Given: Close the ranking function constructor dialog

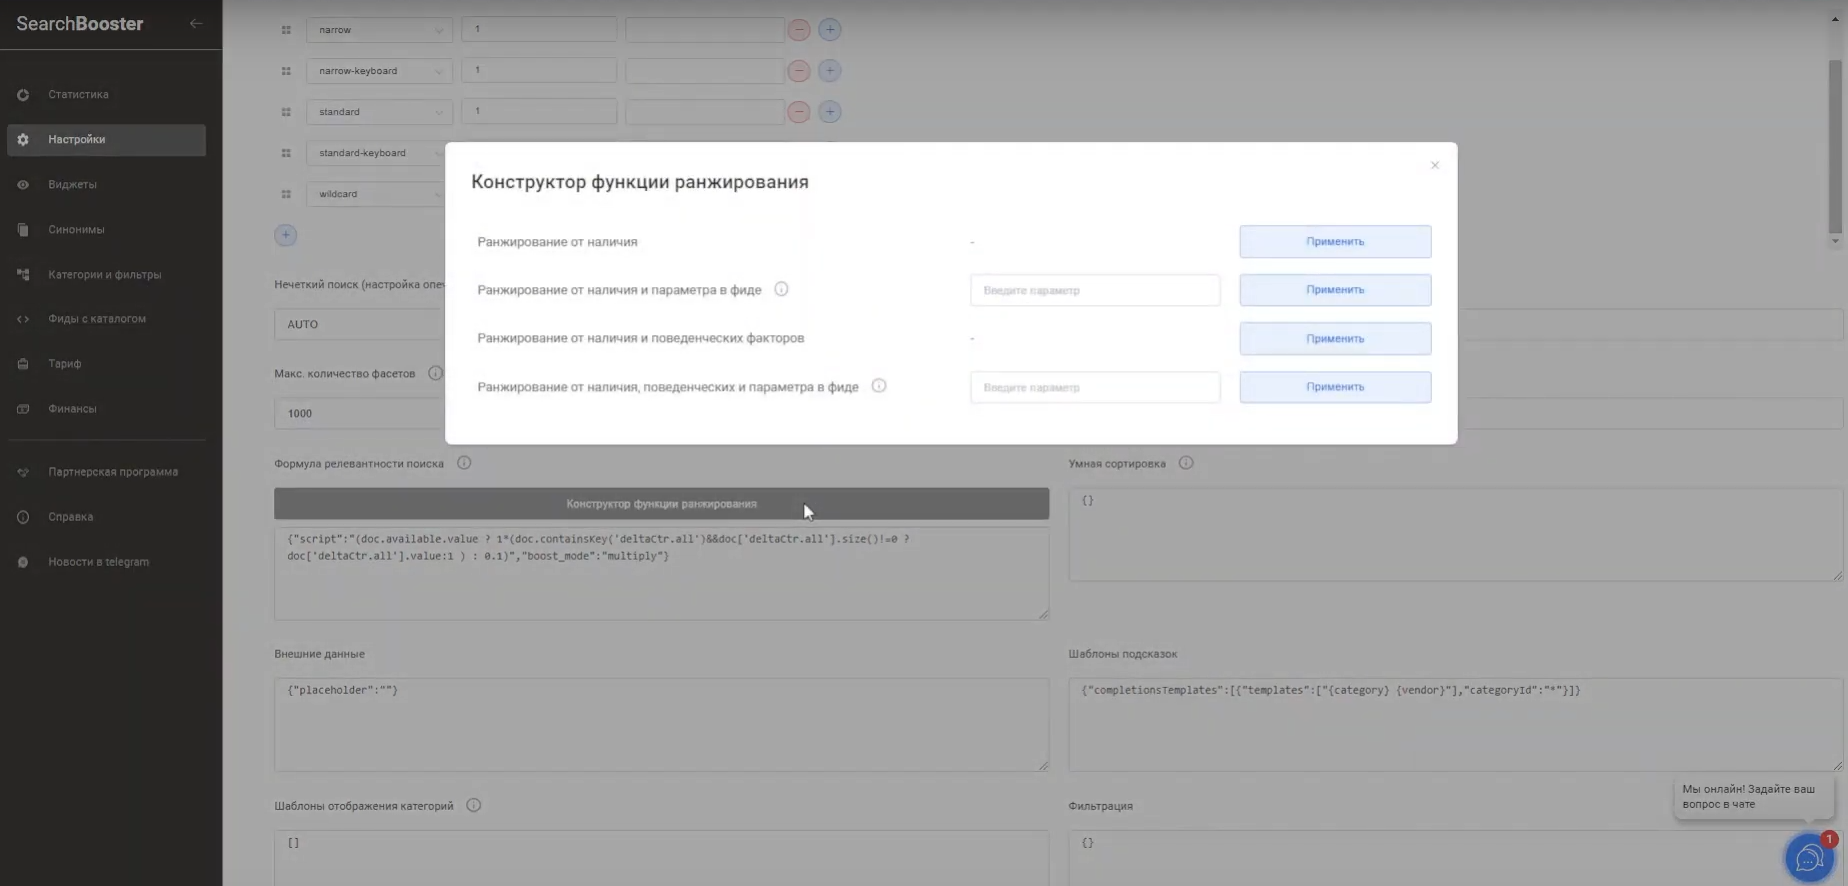Looking at the screenshot, I should [x=1434, y=165].
